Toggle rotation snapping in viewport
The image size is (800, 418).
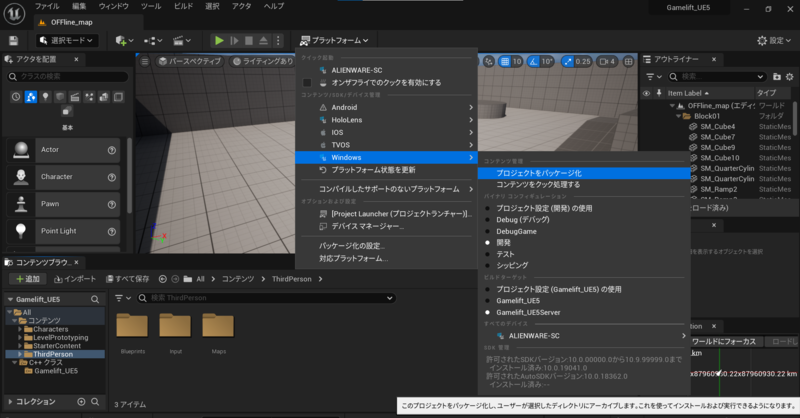(533, 61)
